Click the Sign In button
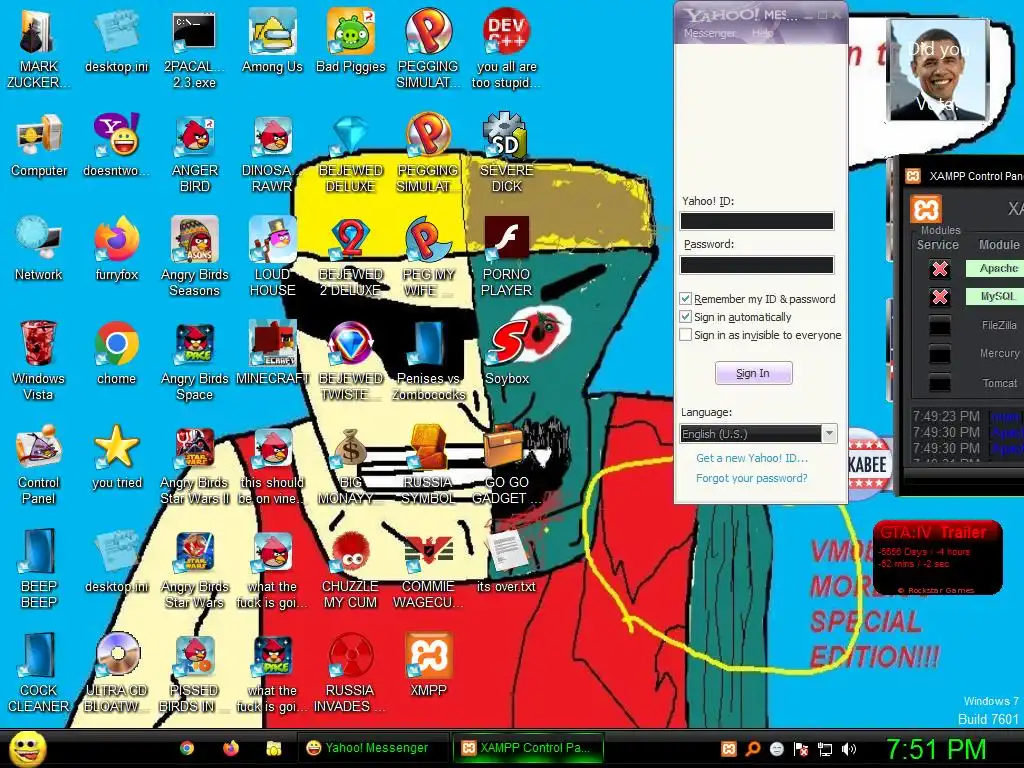Image resolution: width=1024 pixels, height=768 pixels. pos(753,373)
